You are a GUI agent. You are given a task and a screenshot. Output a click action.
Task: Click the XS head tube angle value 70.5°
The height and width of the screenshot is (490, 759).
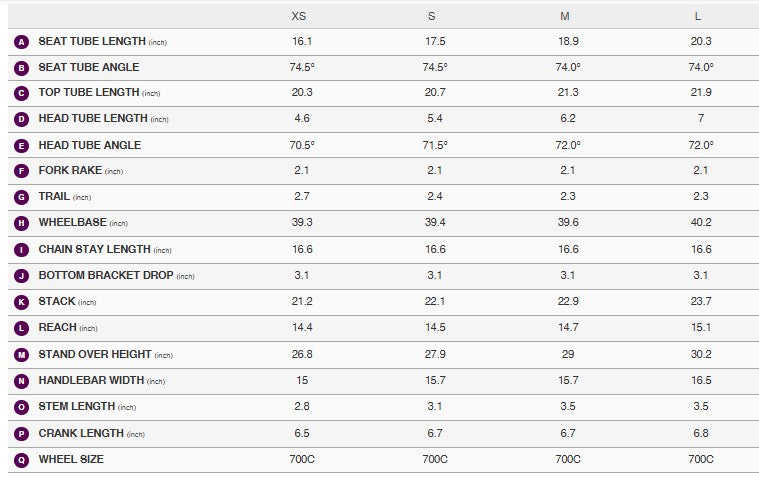pos(302,145)
